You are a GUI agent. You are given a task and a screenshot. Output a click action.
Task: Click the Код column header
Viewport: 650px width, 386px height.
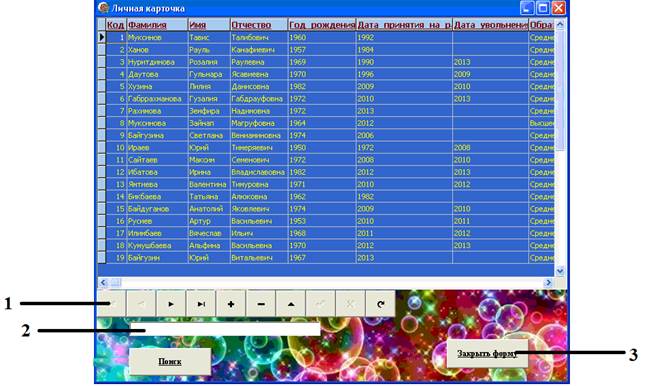(116, 25)
